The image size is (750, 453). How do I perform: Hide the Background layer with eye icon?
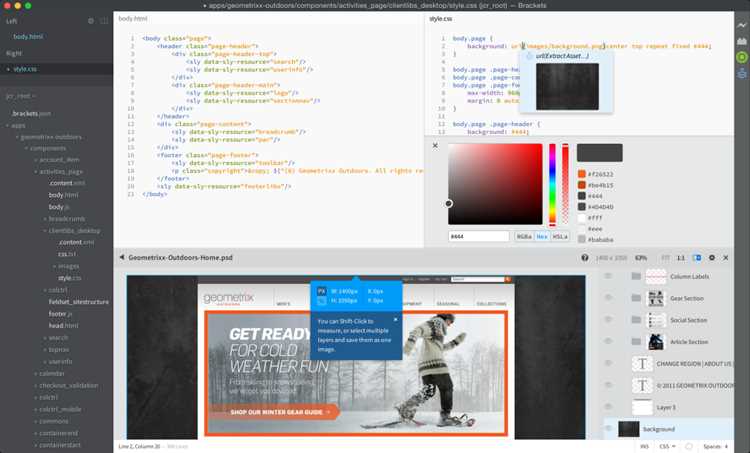click(x=609, y=429)
